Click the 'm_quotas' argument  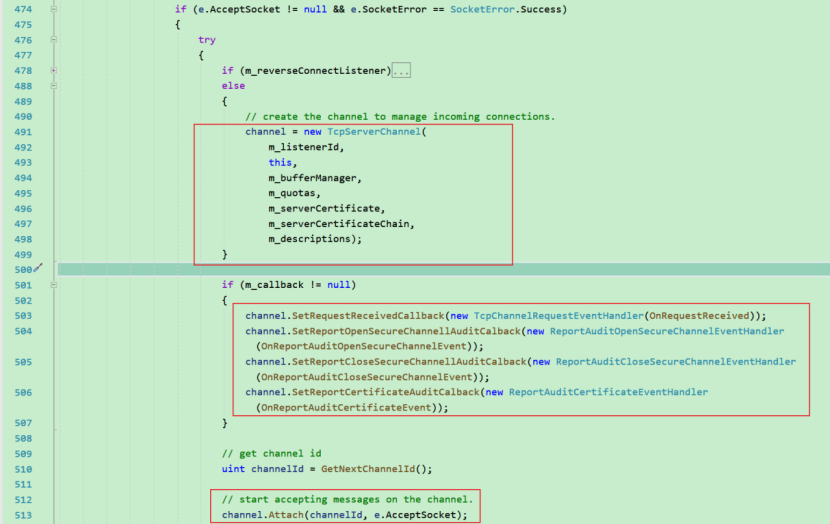[x=292, y=193]
